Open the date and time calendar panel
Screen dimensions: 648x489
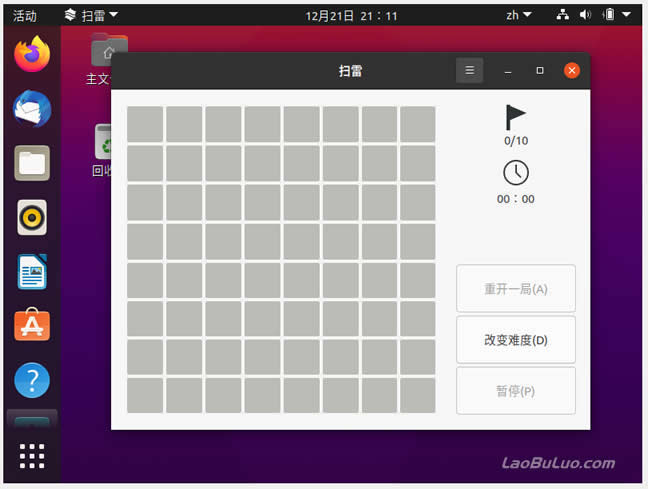pos(351,16)
